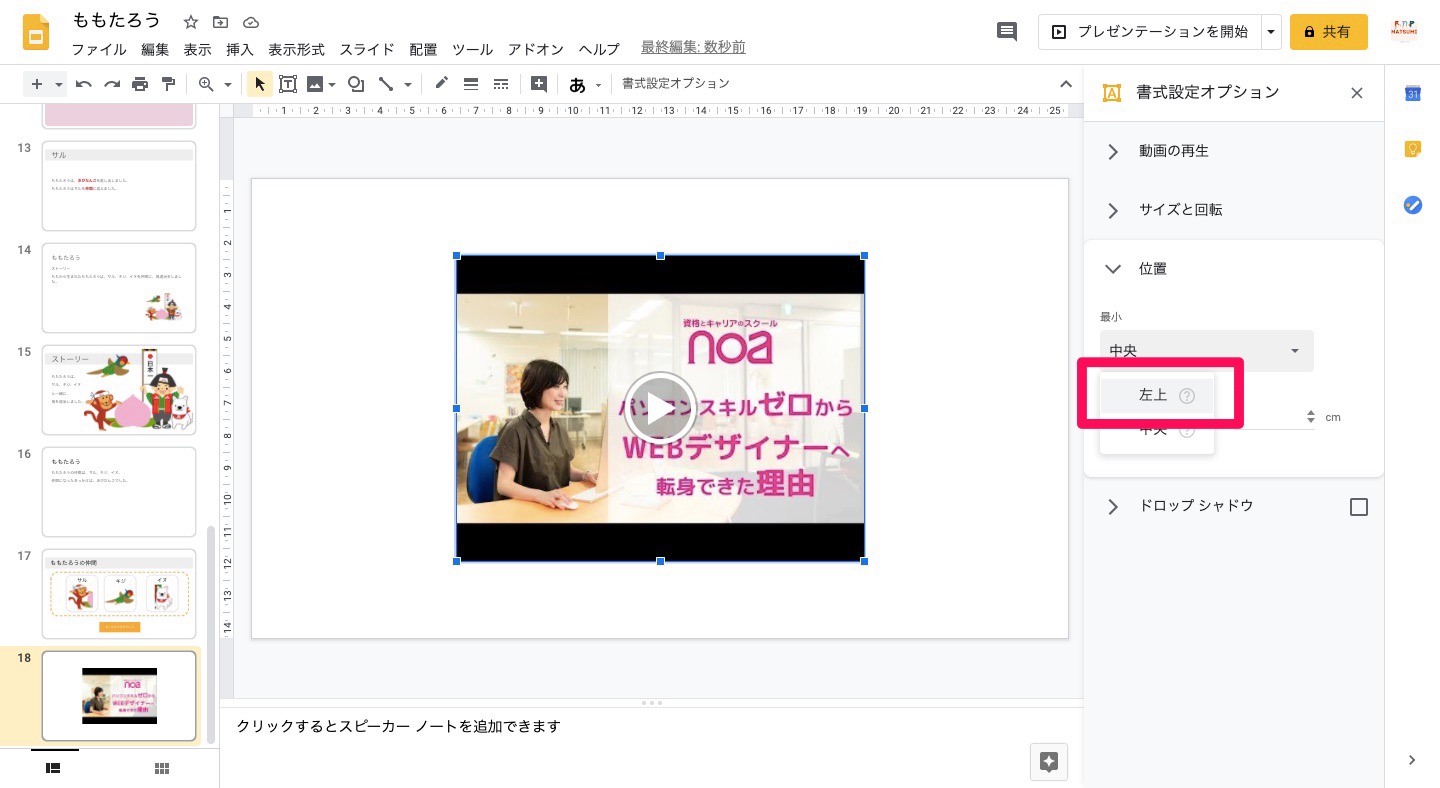
Task: Activate the paint format tool
Action: [x=168, y=84]
